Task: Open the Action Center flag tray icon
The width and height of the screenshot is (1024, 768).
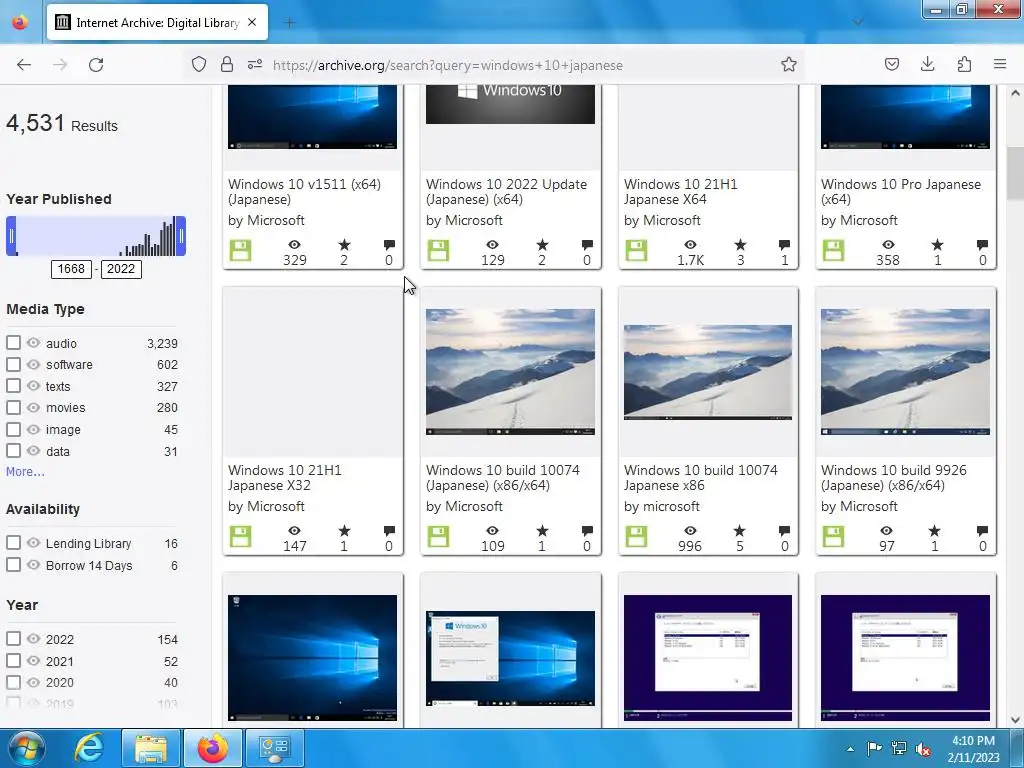Action: pyautogui.click(x=874, y=748)
